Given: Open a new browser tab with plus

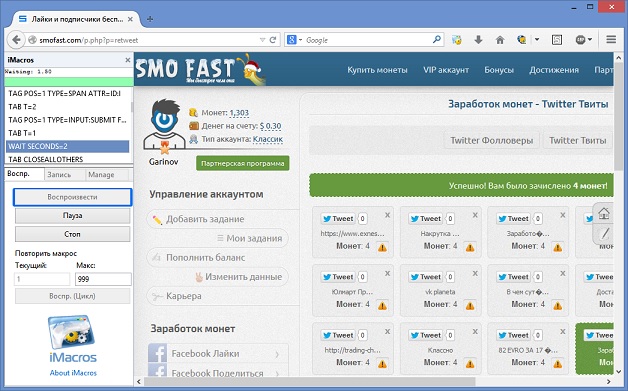Looking at the screenshot, I should 150,19.
